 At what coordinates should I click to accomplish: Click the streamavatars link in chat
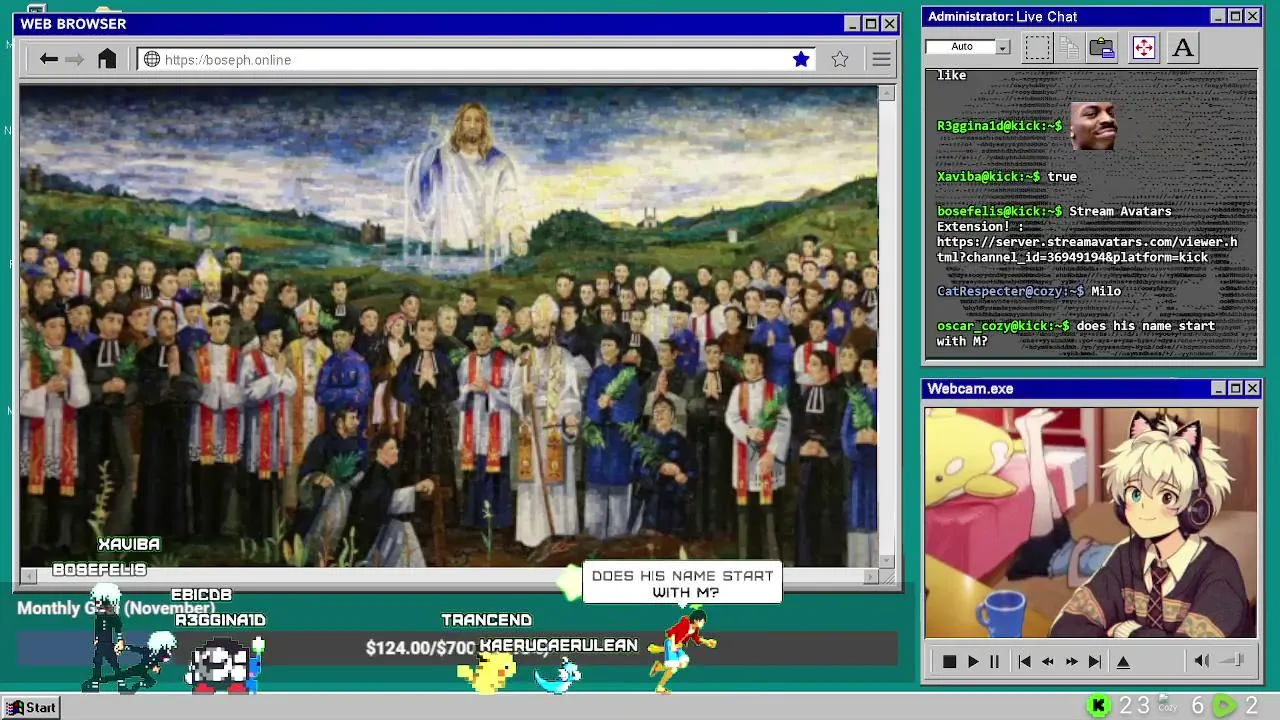coord(1087,249)
